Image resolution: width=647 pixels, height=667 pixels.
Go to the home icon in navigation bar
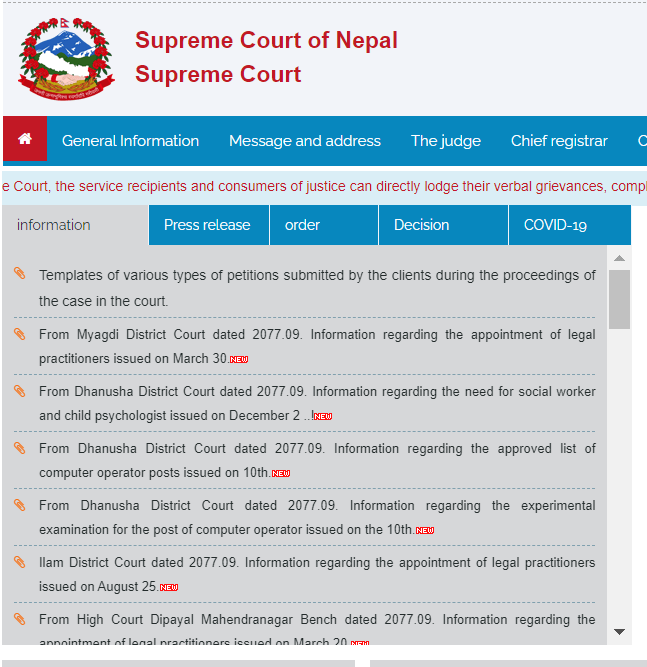tap(25, 139)
